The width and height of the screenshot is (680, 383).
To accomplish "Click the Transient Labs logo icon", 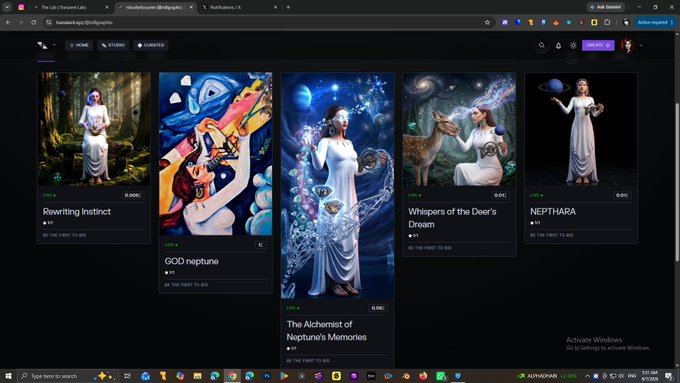I will click(42, 45).
